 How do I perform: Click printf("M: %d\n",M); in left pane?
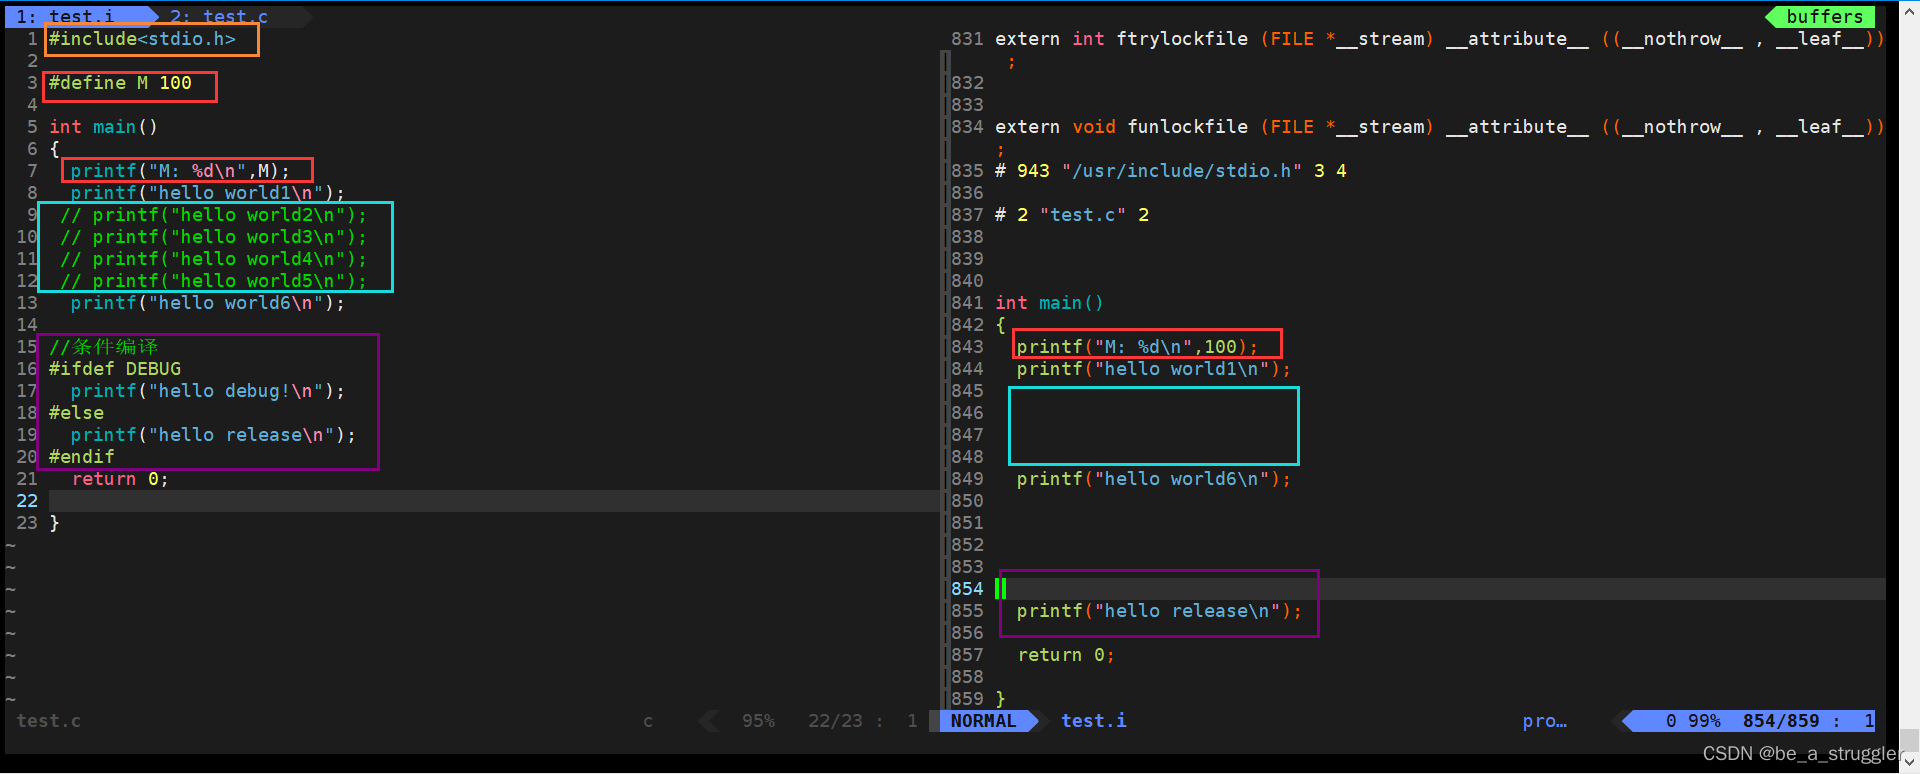pyautogui.click(x=180, y=171)
